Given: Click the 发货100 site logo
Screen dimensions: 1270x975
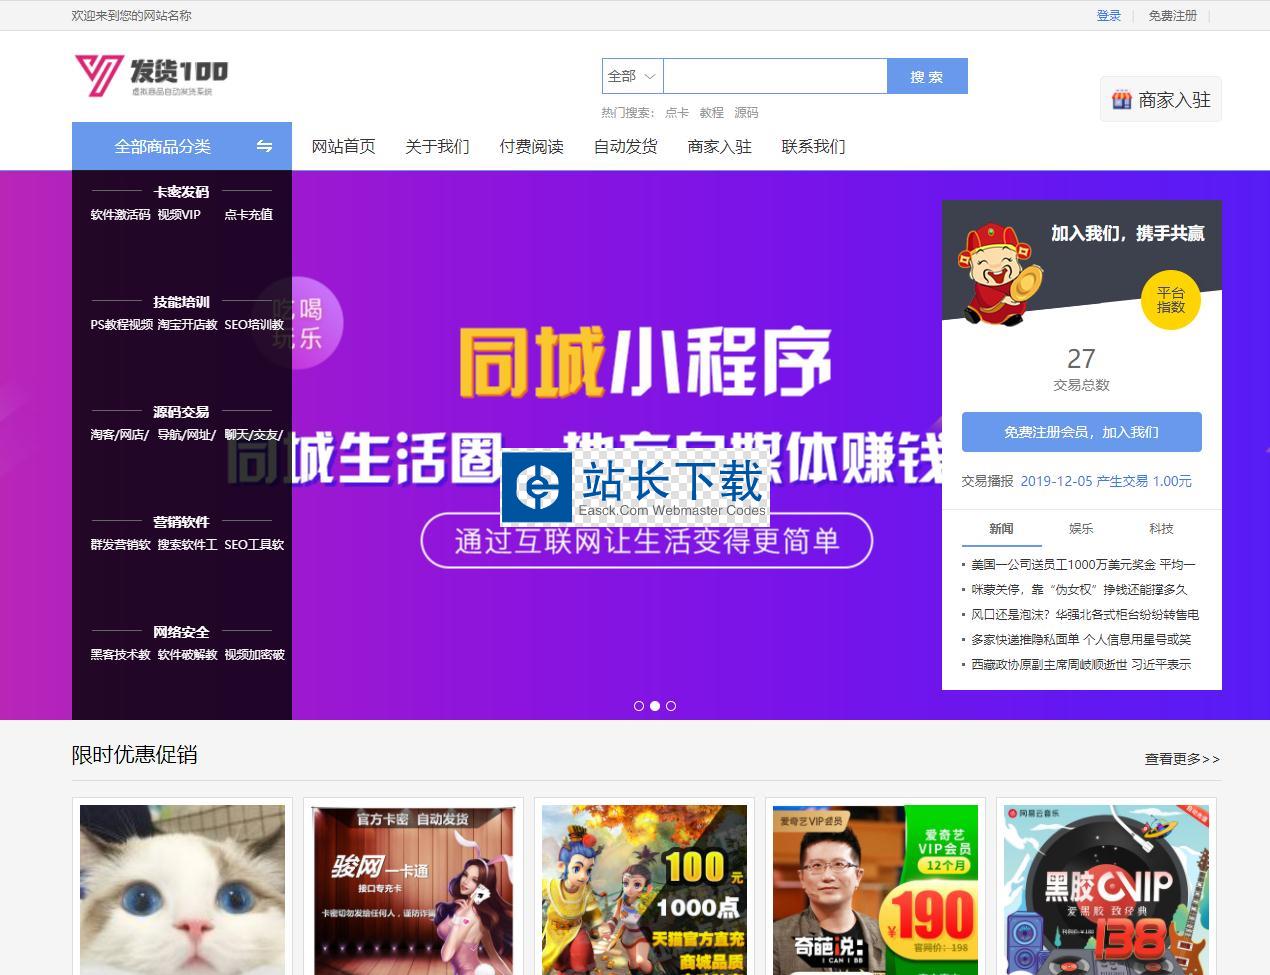Looking at the screenshot, I should pos(152,75).
